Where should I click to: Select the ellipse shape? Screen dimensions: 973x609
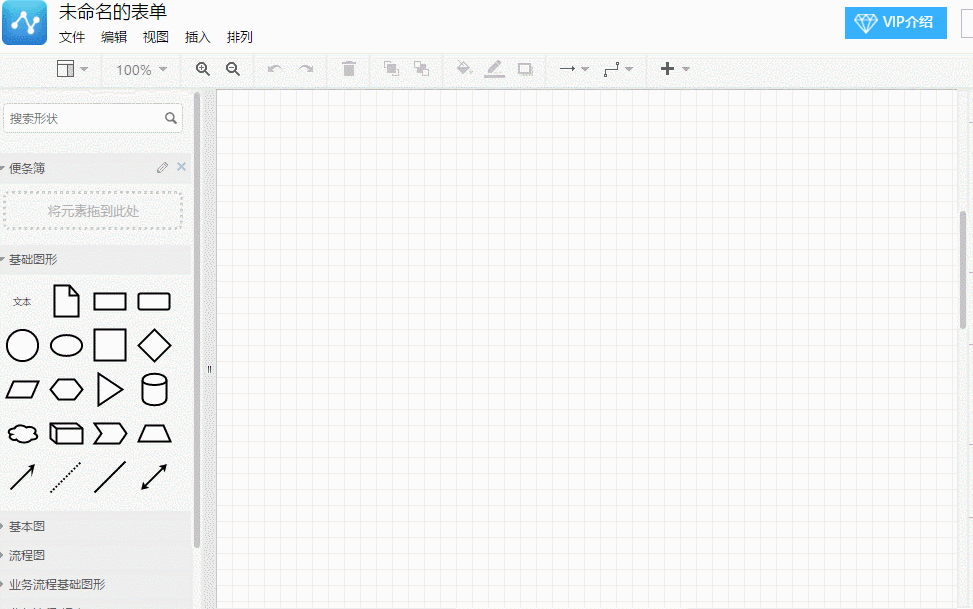point(66,346)
